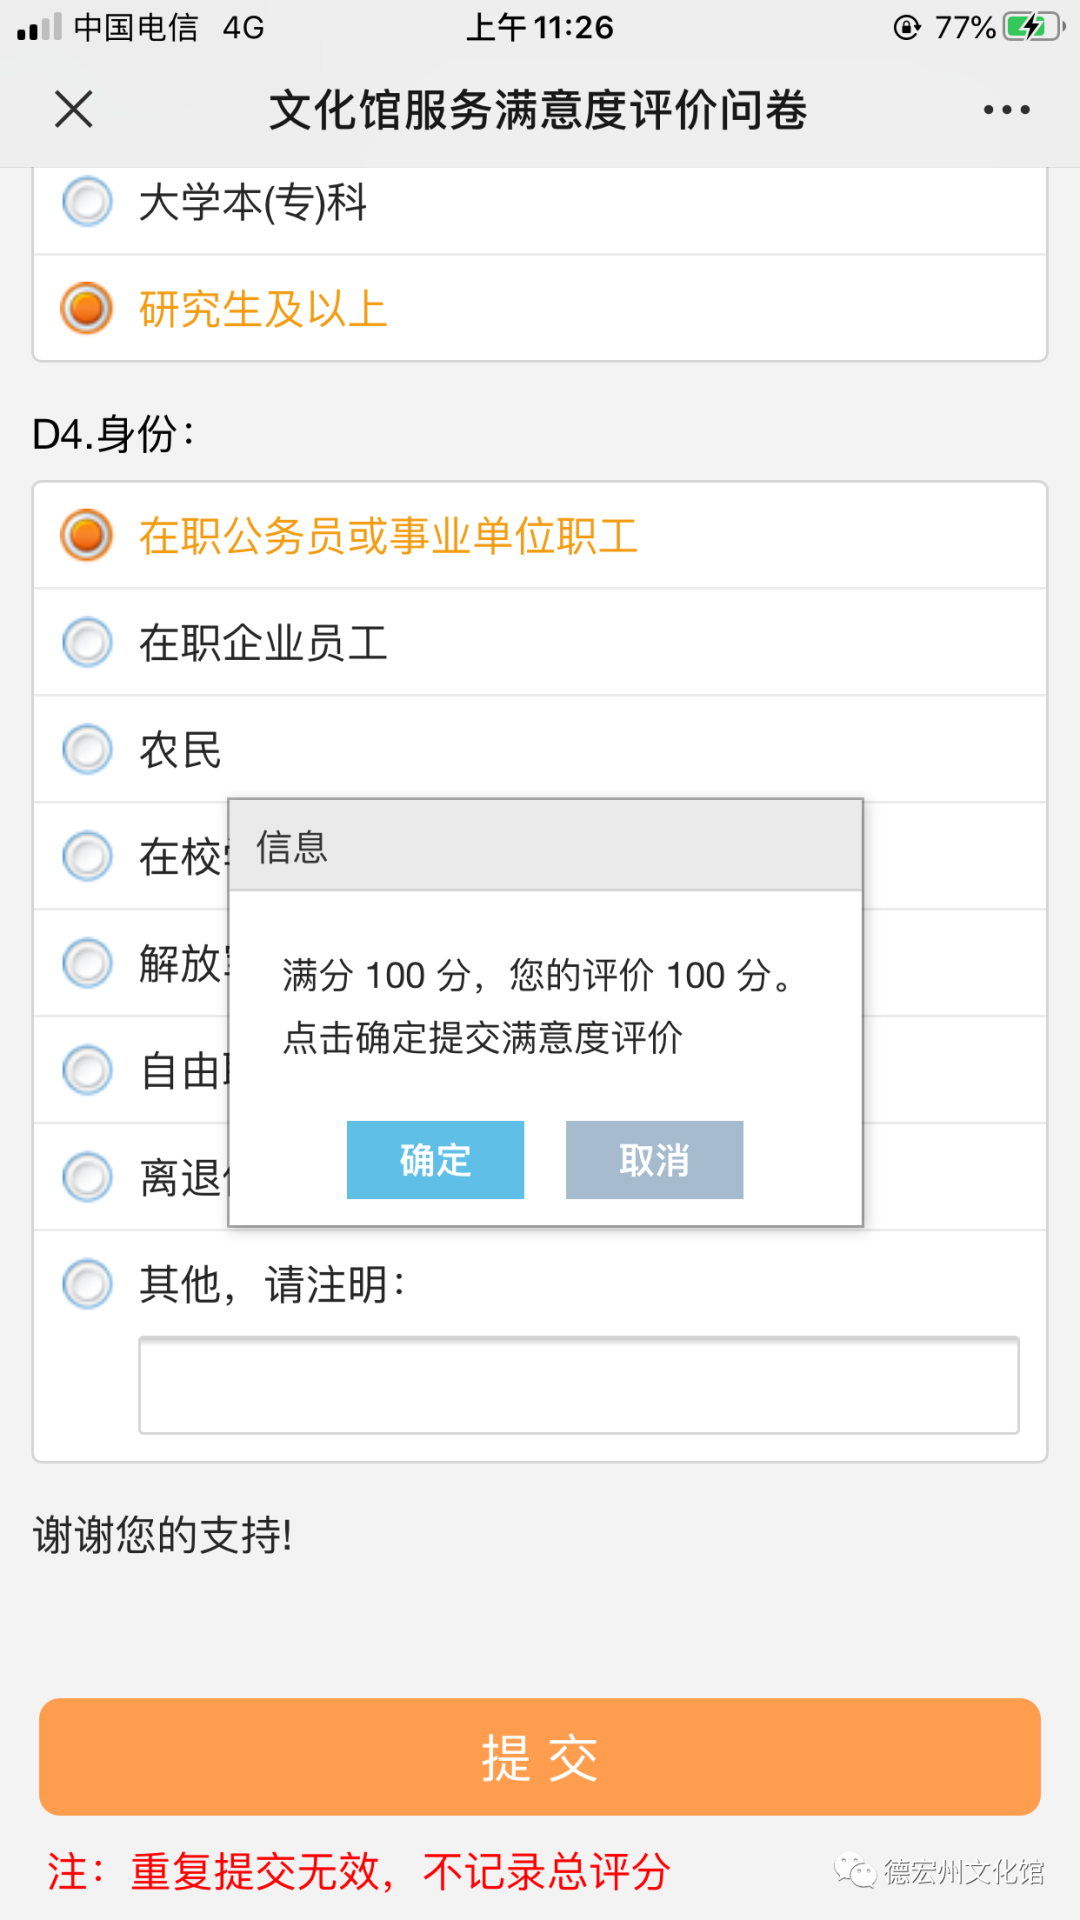Open the three-dot more options menu

pos(1006,109)
